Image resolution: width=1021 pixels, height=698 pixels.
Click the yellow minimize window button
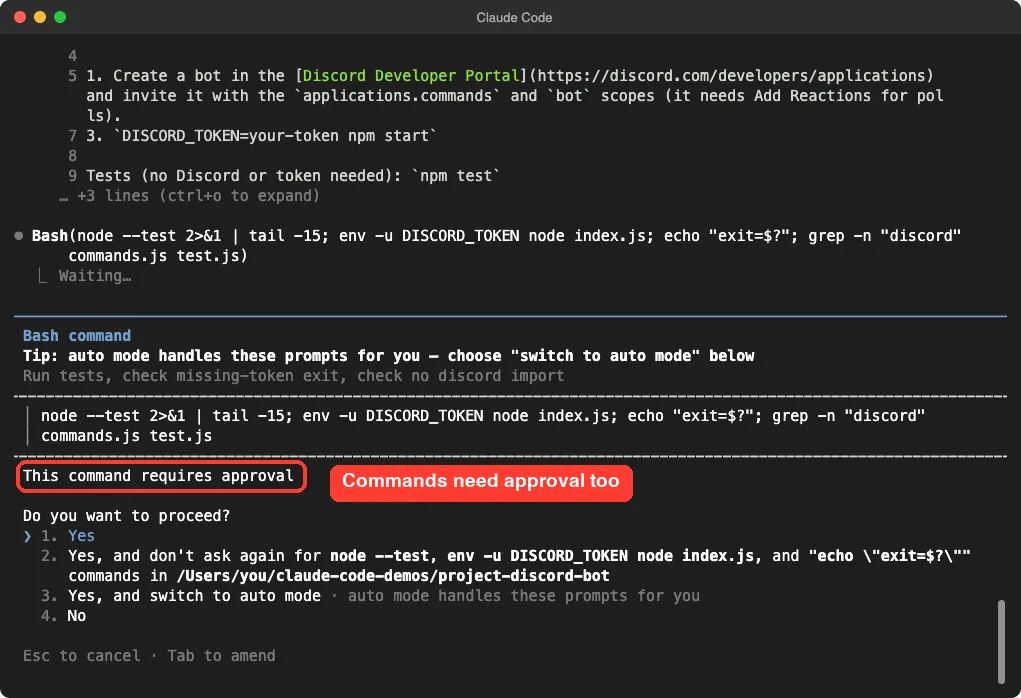click(x=40, y=17)
